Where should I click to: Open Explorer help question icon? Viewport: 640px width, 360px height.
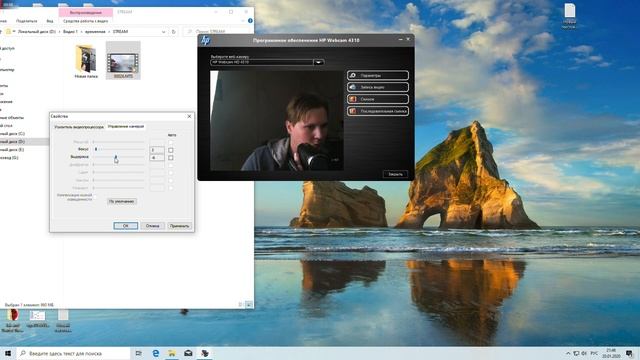[250, 20]
